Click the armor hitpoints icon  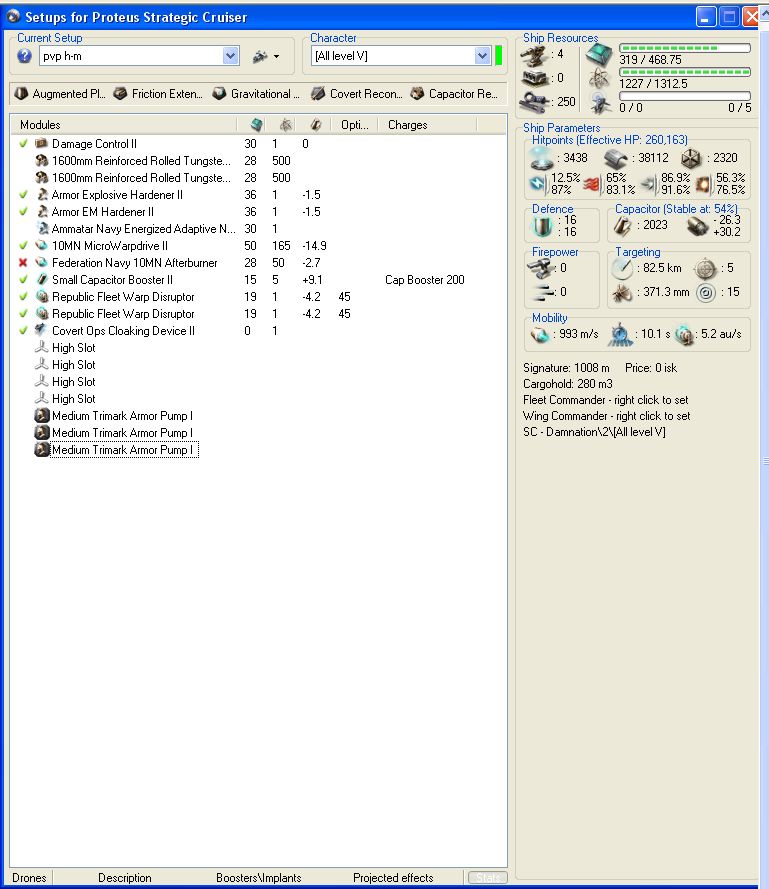(616, 159)
